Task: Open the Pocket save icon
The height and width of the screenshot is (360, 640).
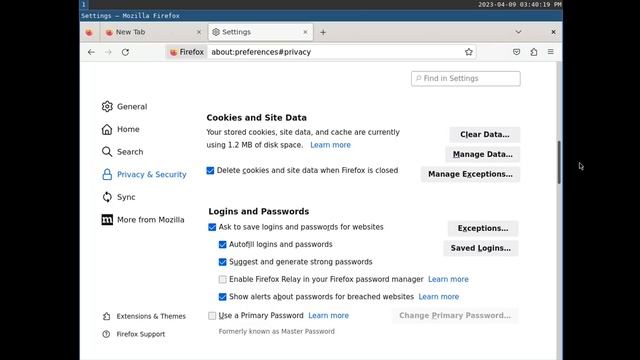Action: 516,52
